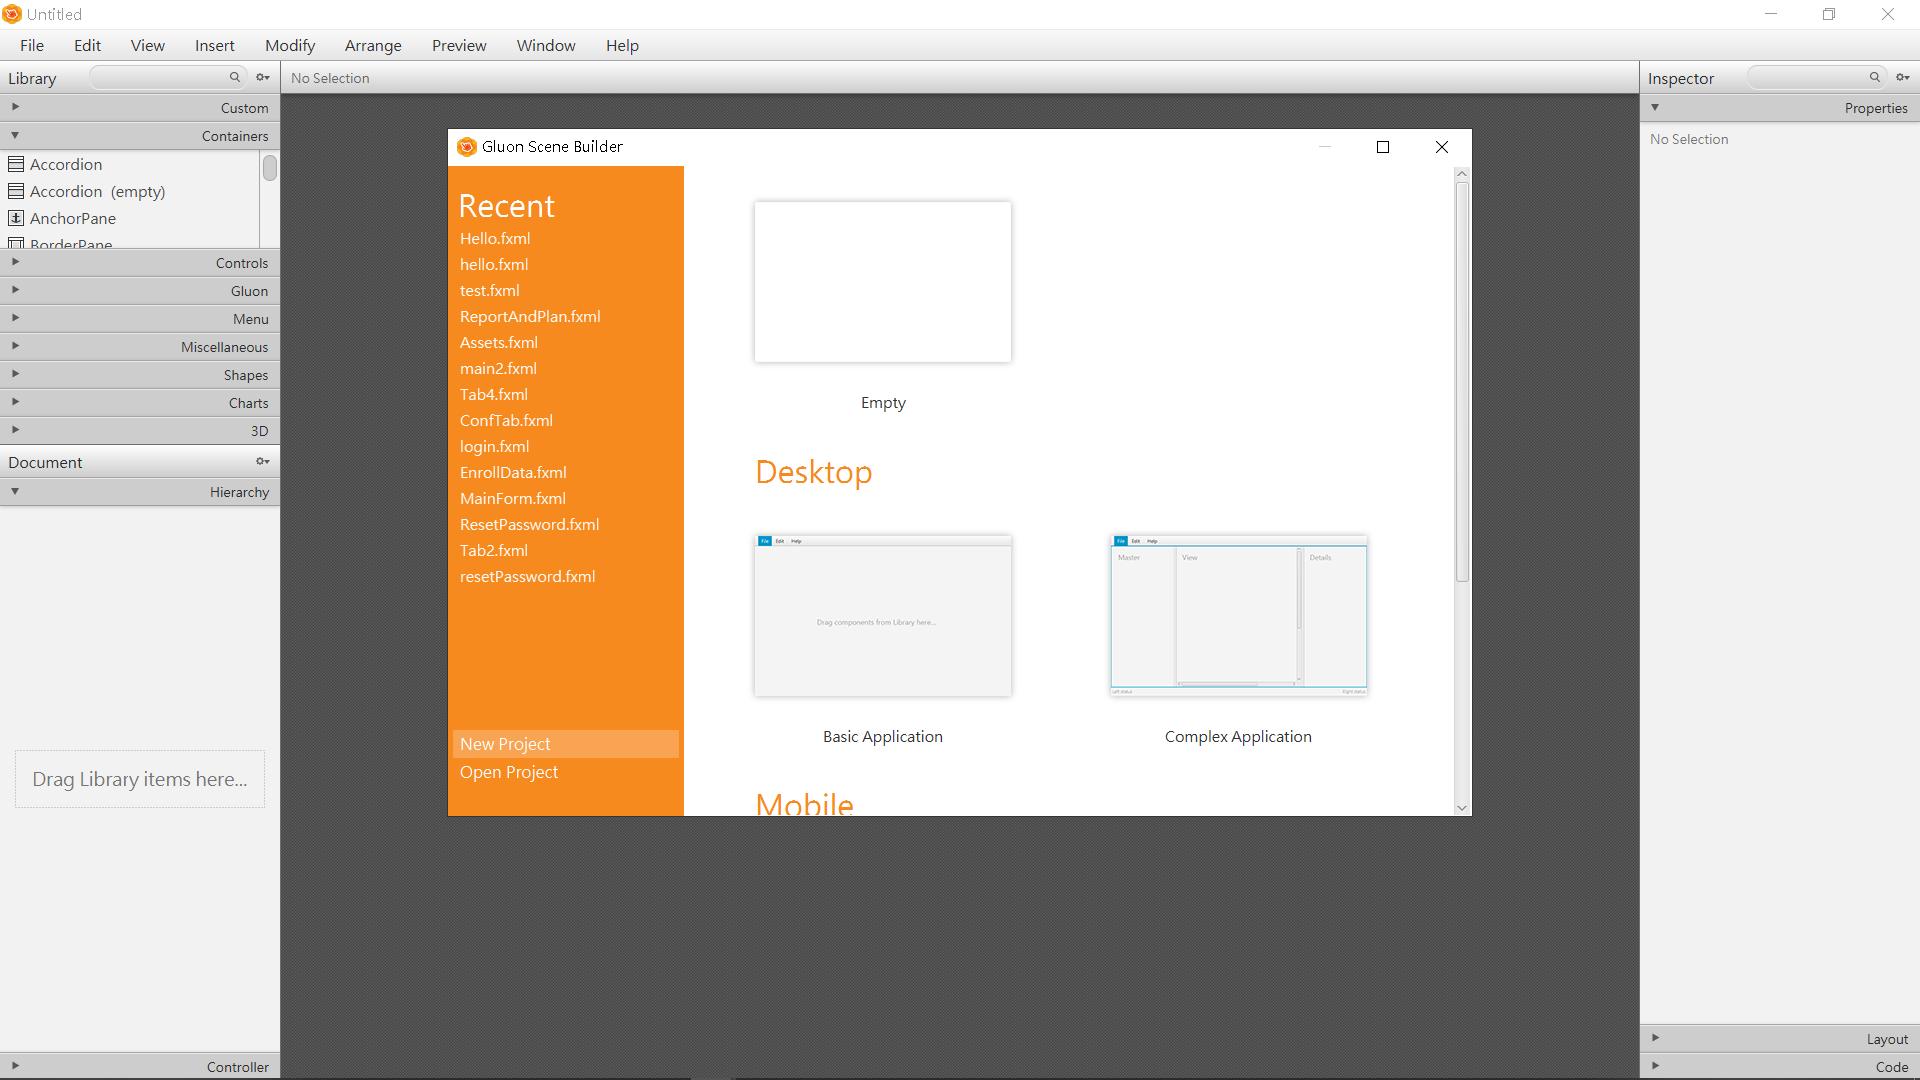Click the Library search magnifier icon
Image resolution: width=1920 pixels, height=1080 pixels.
235,77
